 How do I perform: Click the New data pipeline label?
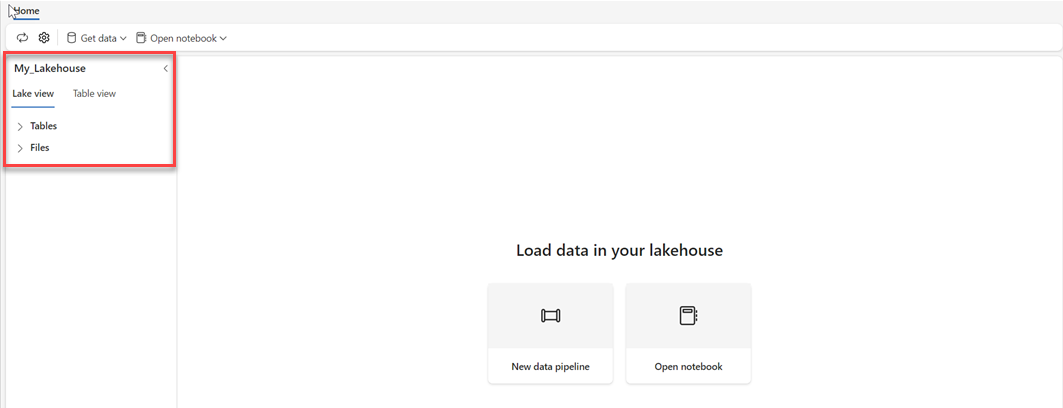(x=550, y=367)
